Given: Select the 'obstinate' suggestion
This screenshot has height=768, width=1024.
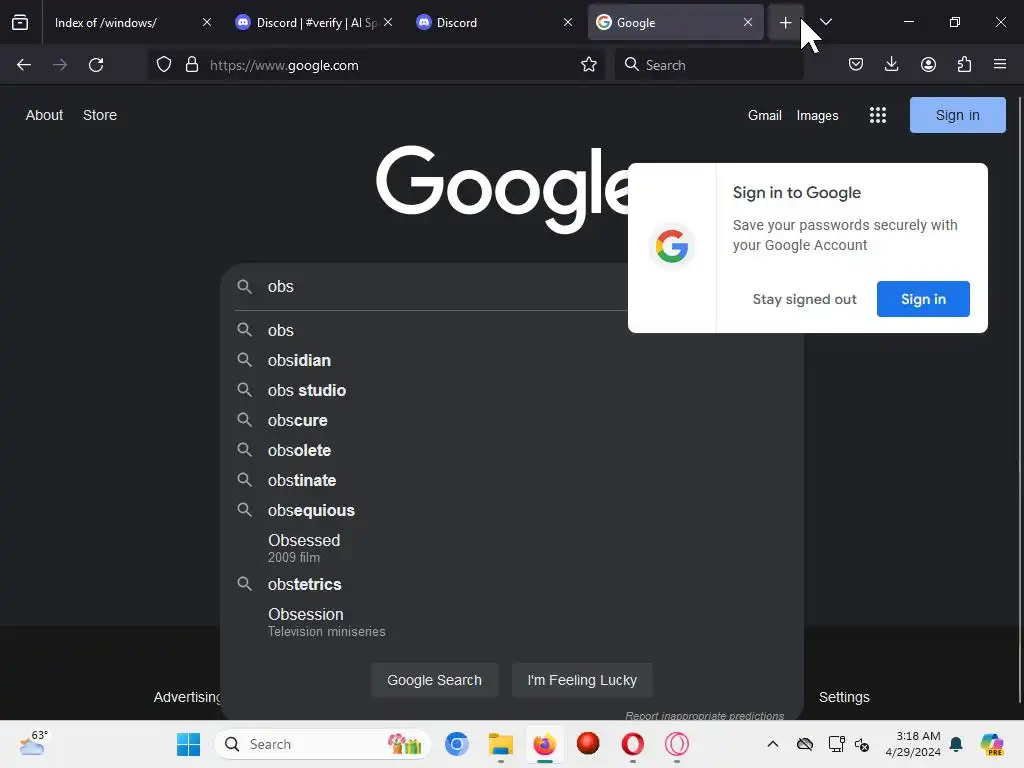Looking at the screenshot, I should click(x=512, y=481).
